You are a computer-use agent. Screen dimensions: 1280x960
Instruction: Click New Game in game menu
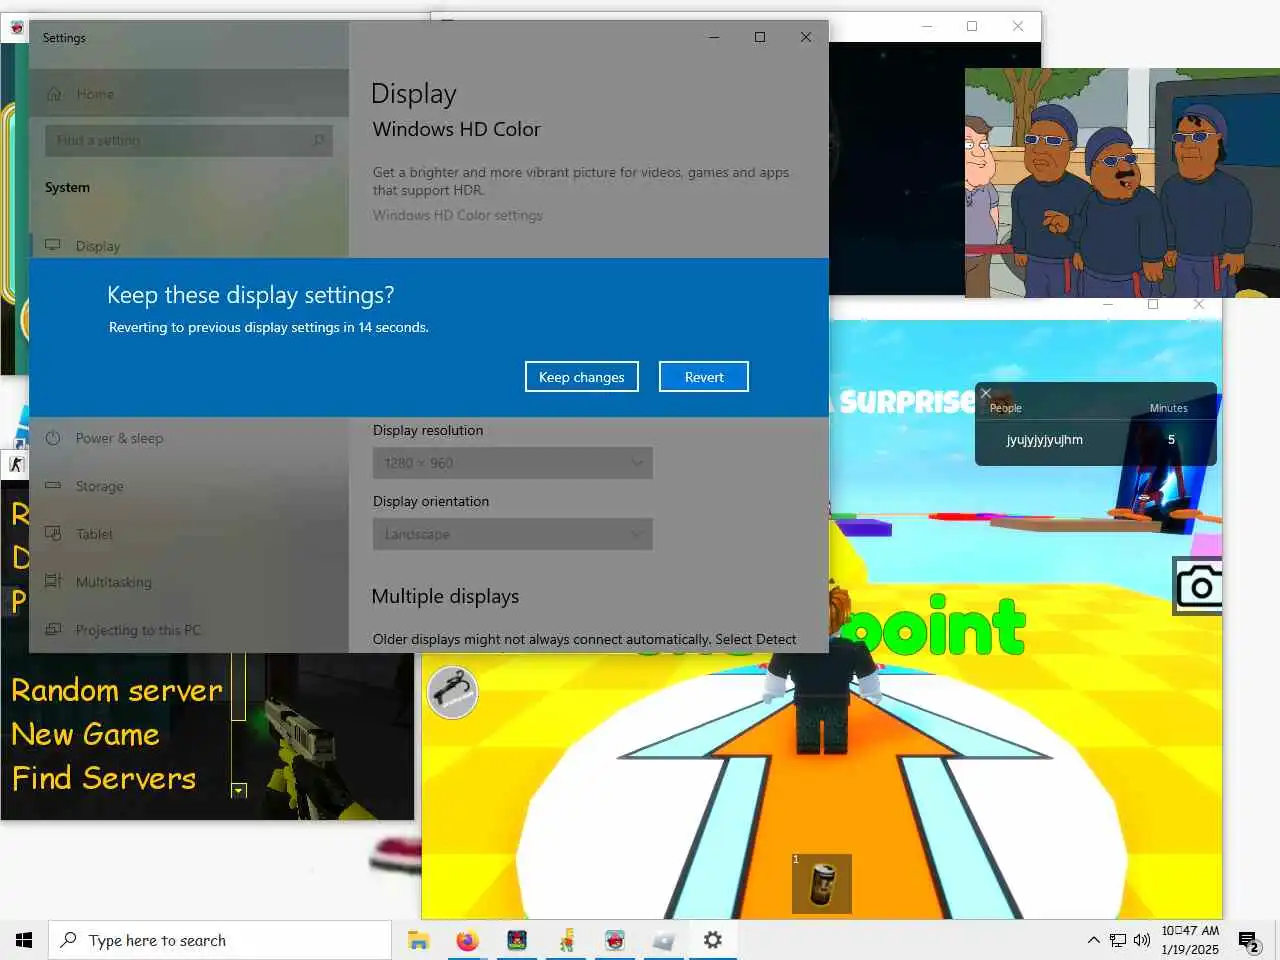click(x=85, y=735)
